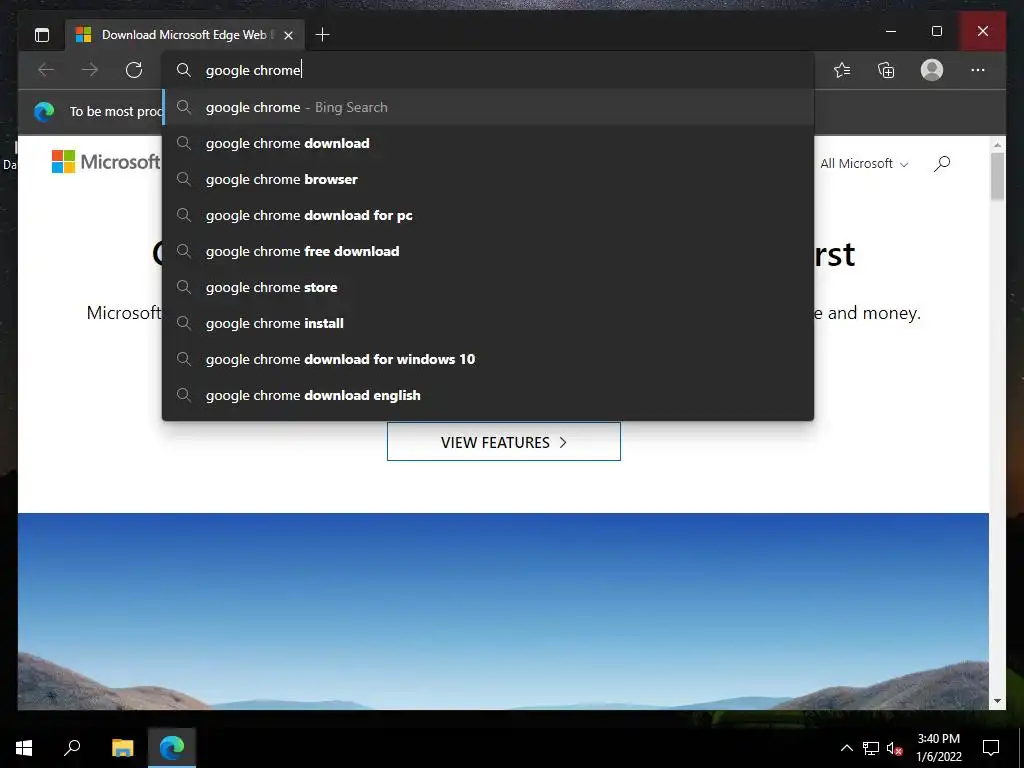Select google chrome install suggestion

[488, 323]
